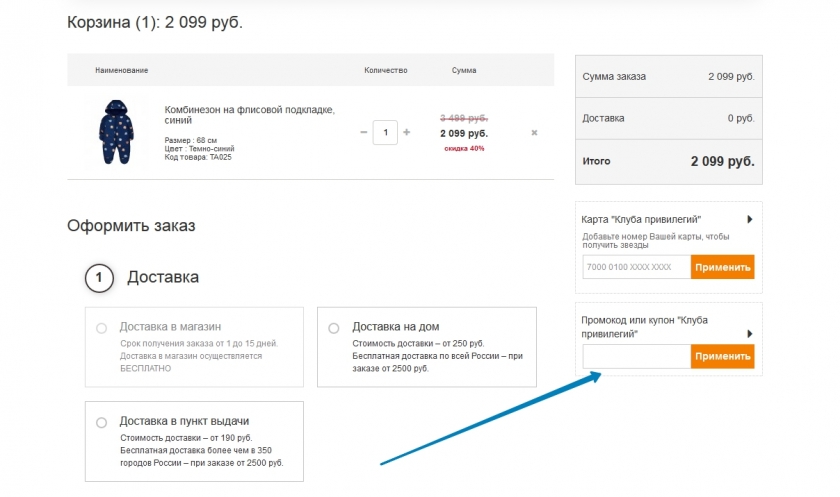Click the Сумма column header
Viewport: 840px width, 497px height.
(x=464, y=70)
